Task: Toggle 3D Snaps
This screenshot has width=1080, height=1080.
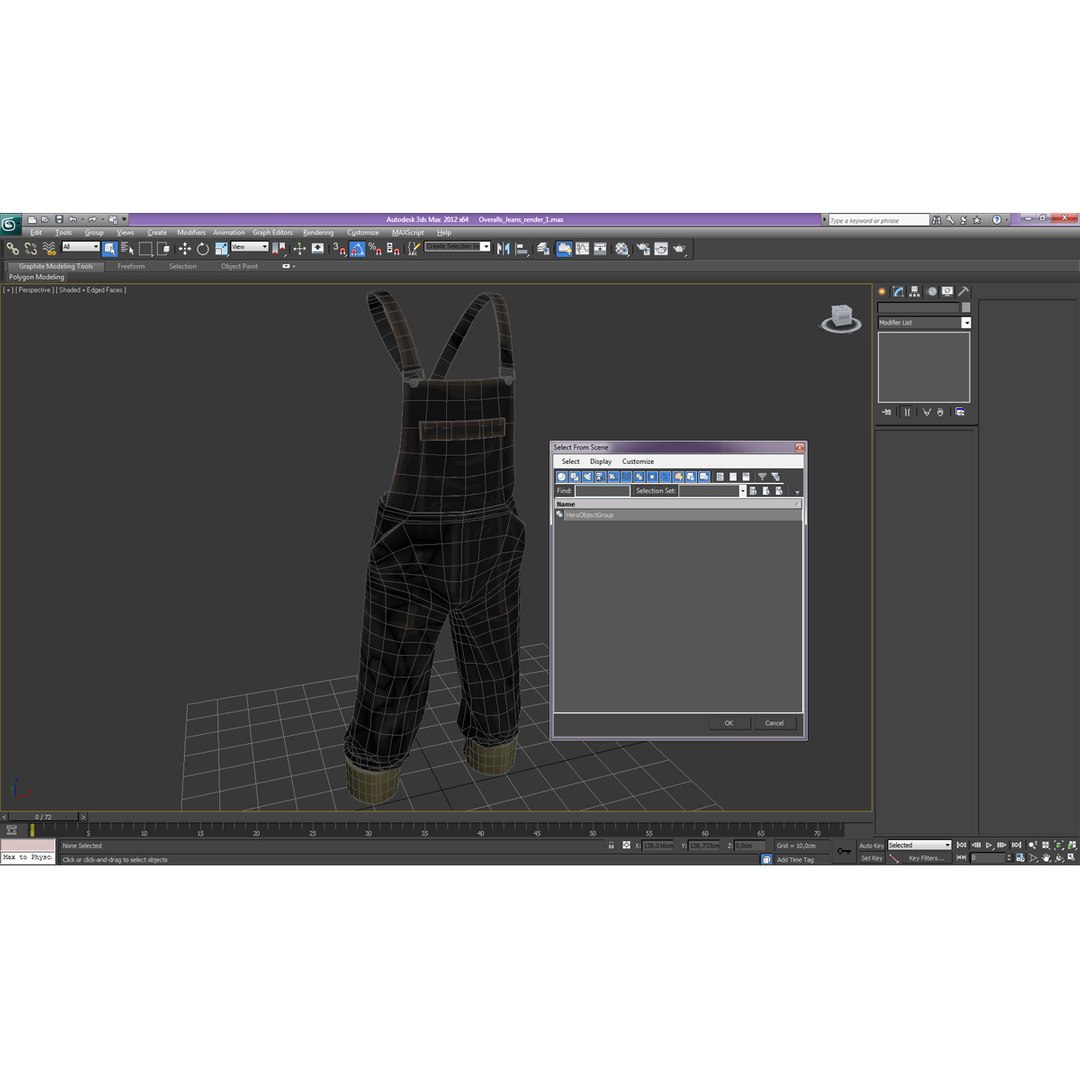Action: (340, 249)
